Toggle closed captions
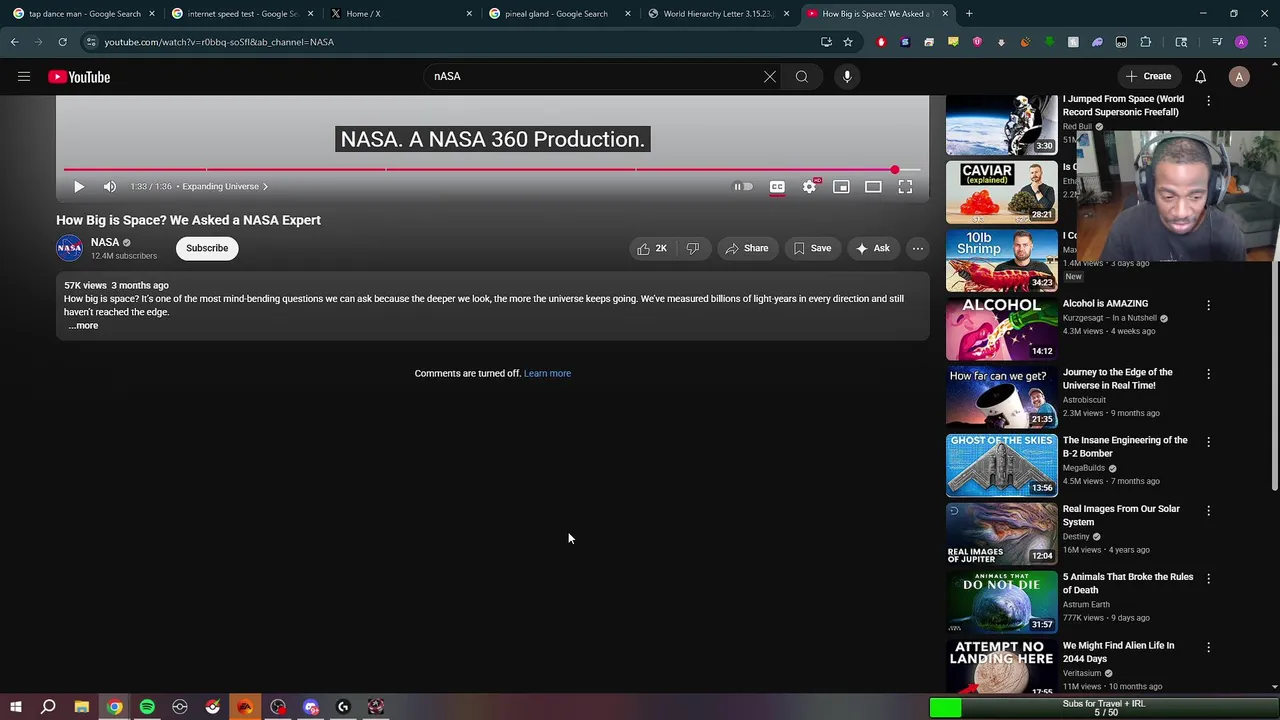Screen dimensions: 1280x720 (777, 186)
